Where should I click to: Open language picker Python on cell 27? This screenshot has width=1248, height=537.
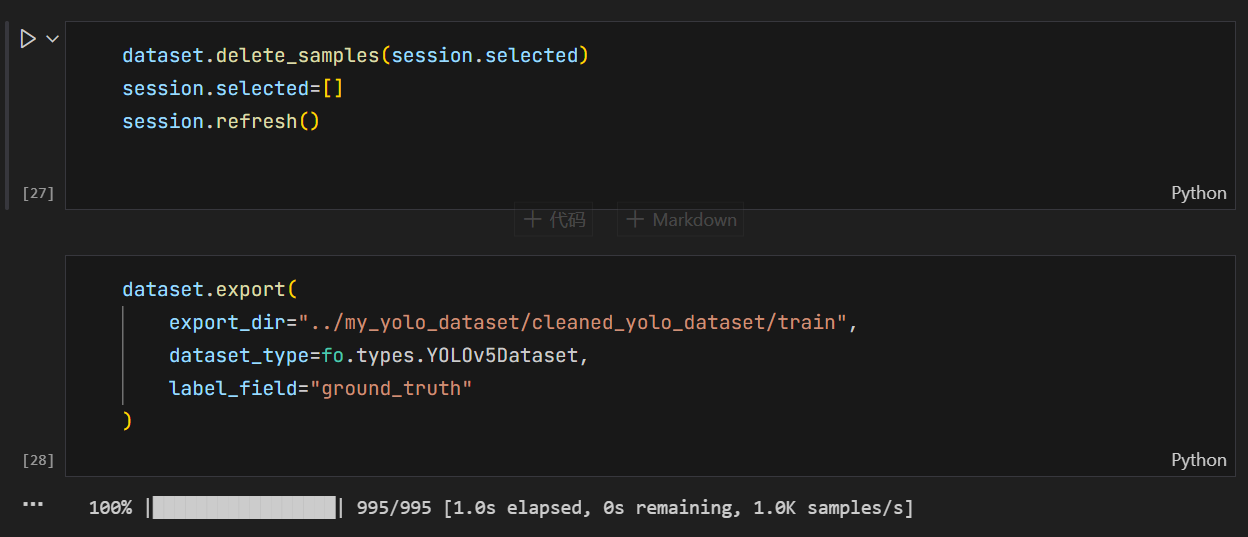pyautogui.click(x=1198, y=193)
